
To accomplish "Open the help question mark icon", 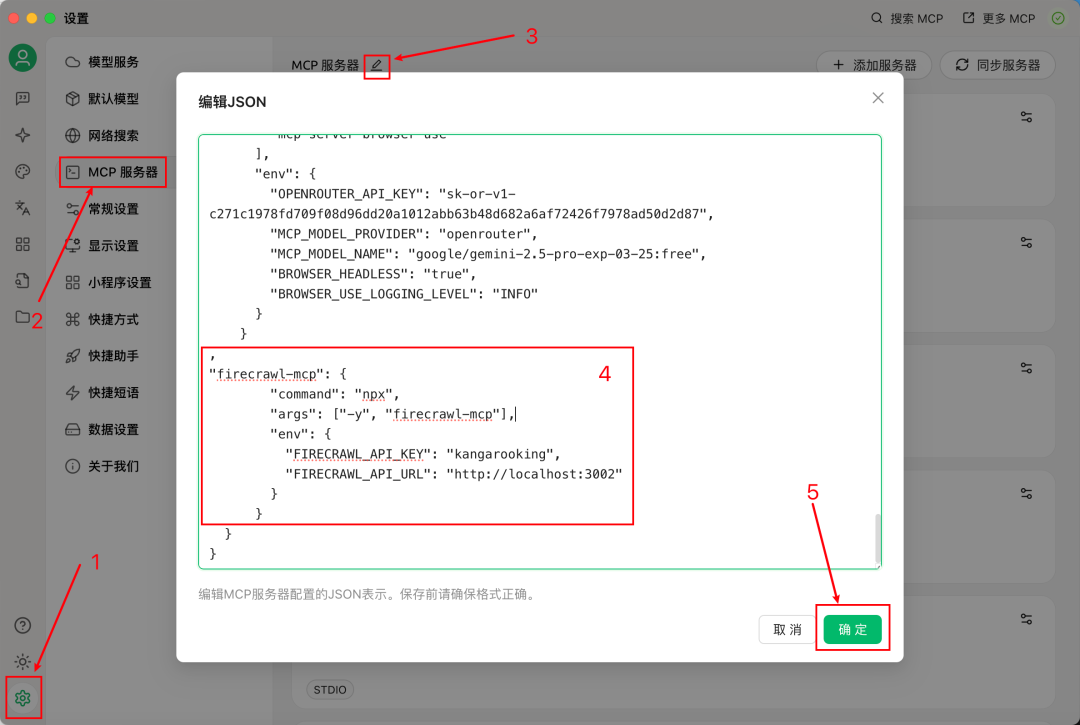I will (x=23, y=625).
